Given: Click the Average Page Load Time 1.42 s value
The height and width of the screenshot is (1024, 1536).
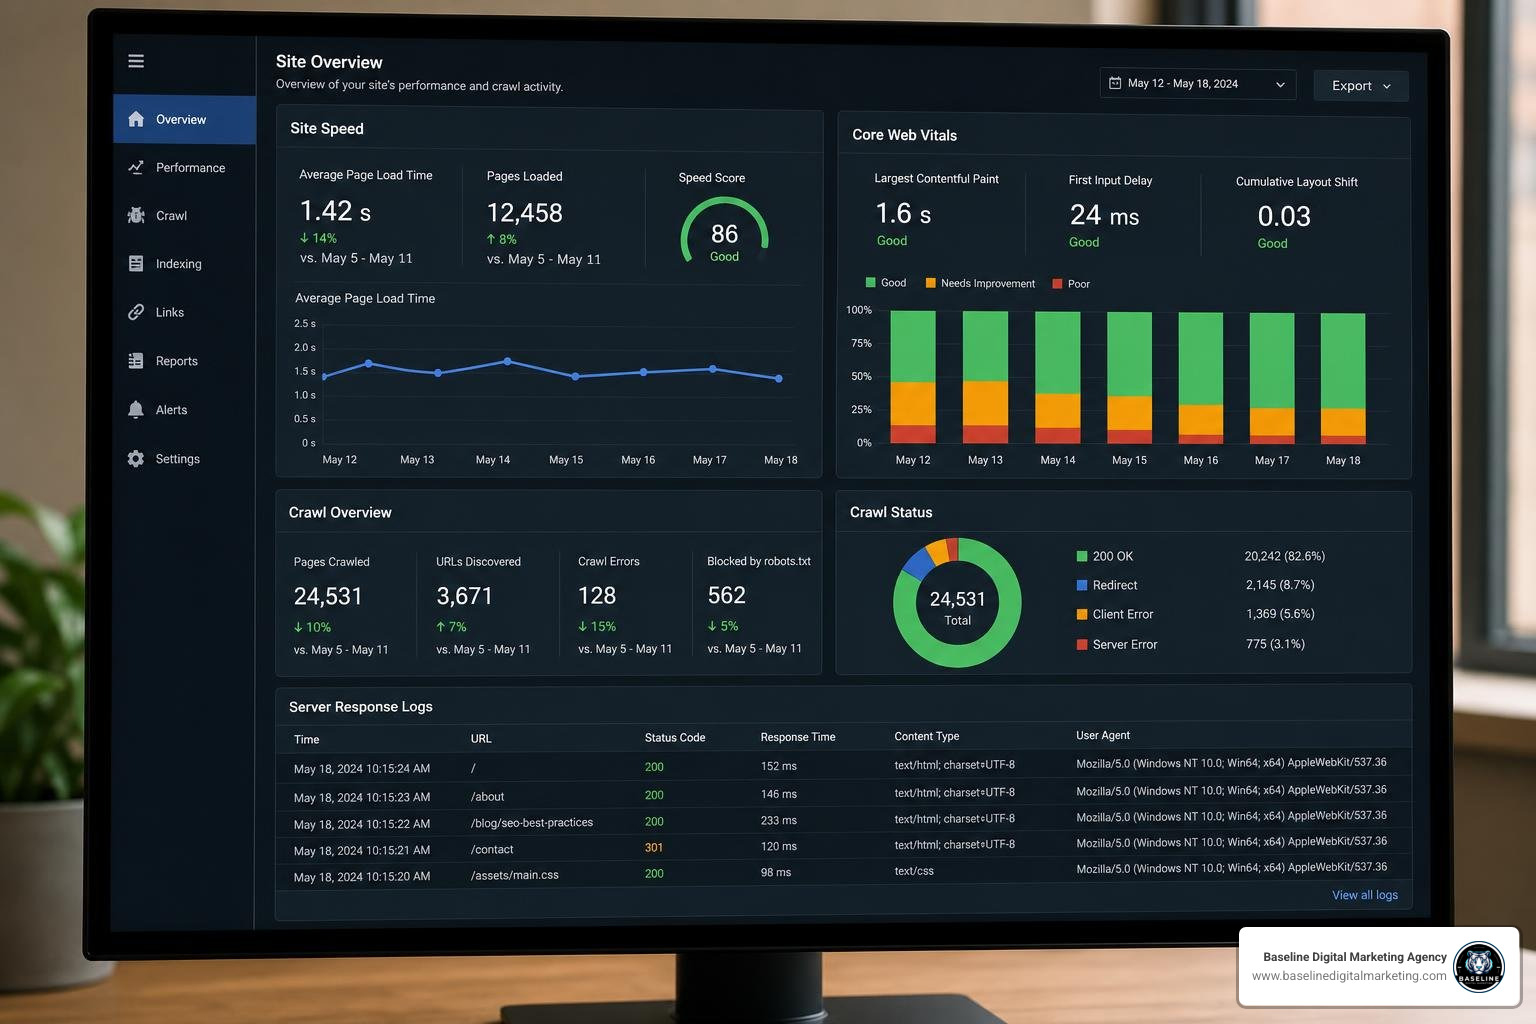Looking at the screenshot, I should 336,211.
